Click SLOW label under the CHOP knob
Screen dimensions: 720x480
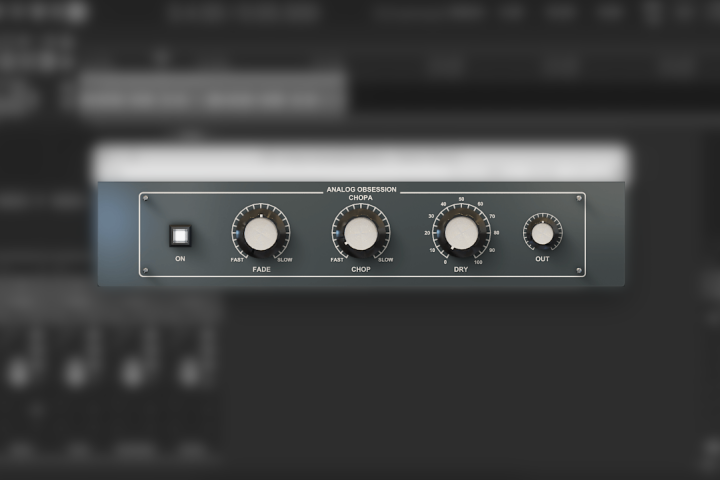pos(385,260)
